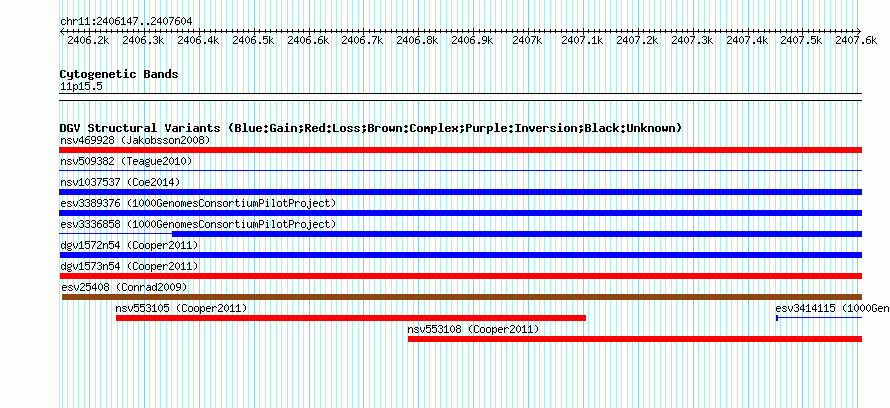The height and width of the screenshot is (408, 890).
Task: Click the 2406.5k ruler tick label
Action: point(253,40)
